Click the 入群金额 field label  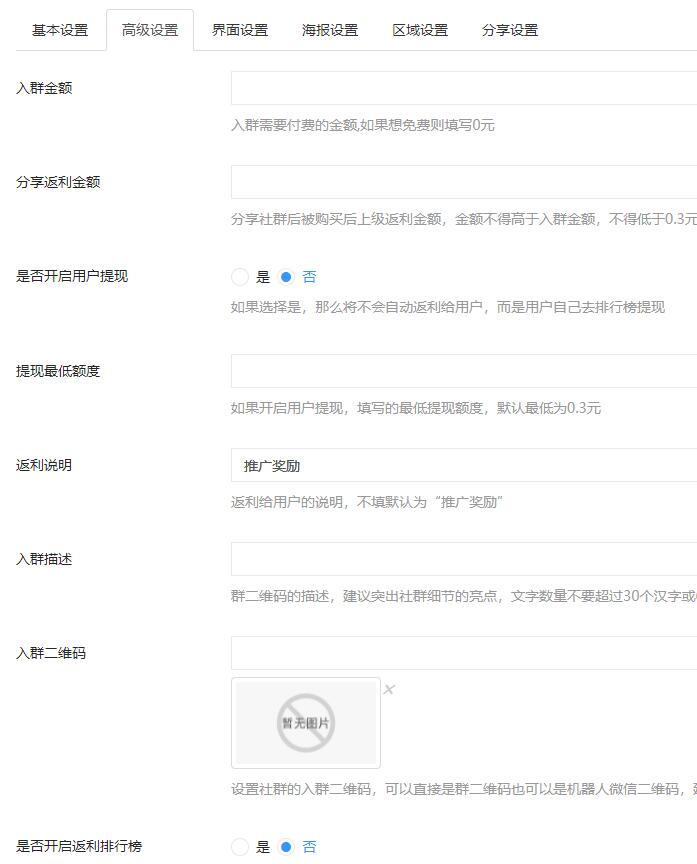click(x=44, y=88)
